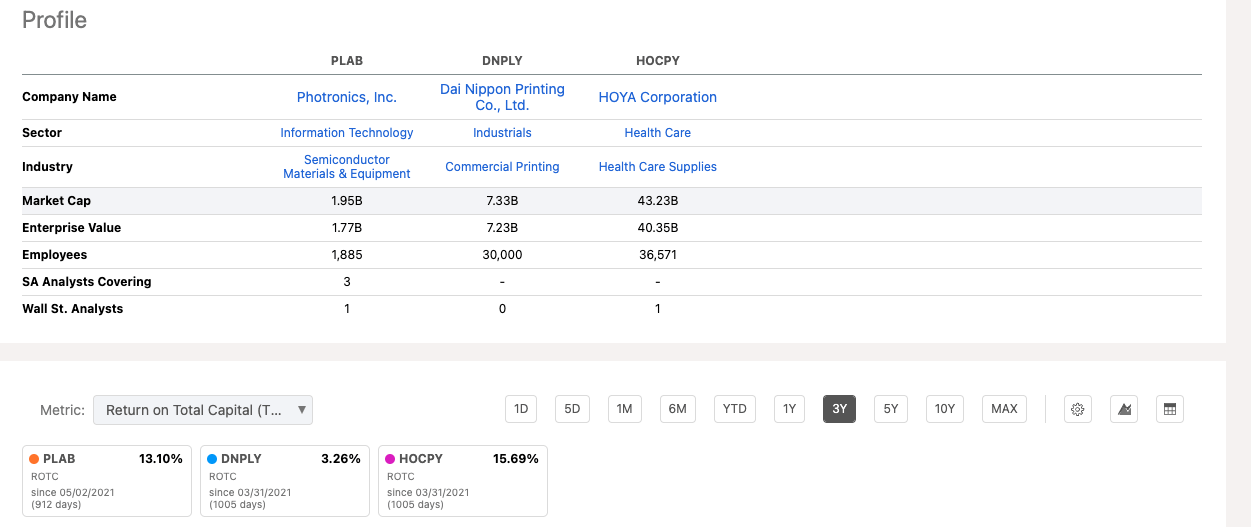Click the magenta HOCPY legend dot
Screen dimensions: 1251x527
coord(390,459)
